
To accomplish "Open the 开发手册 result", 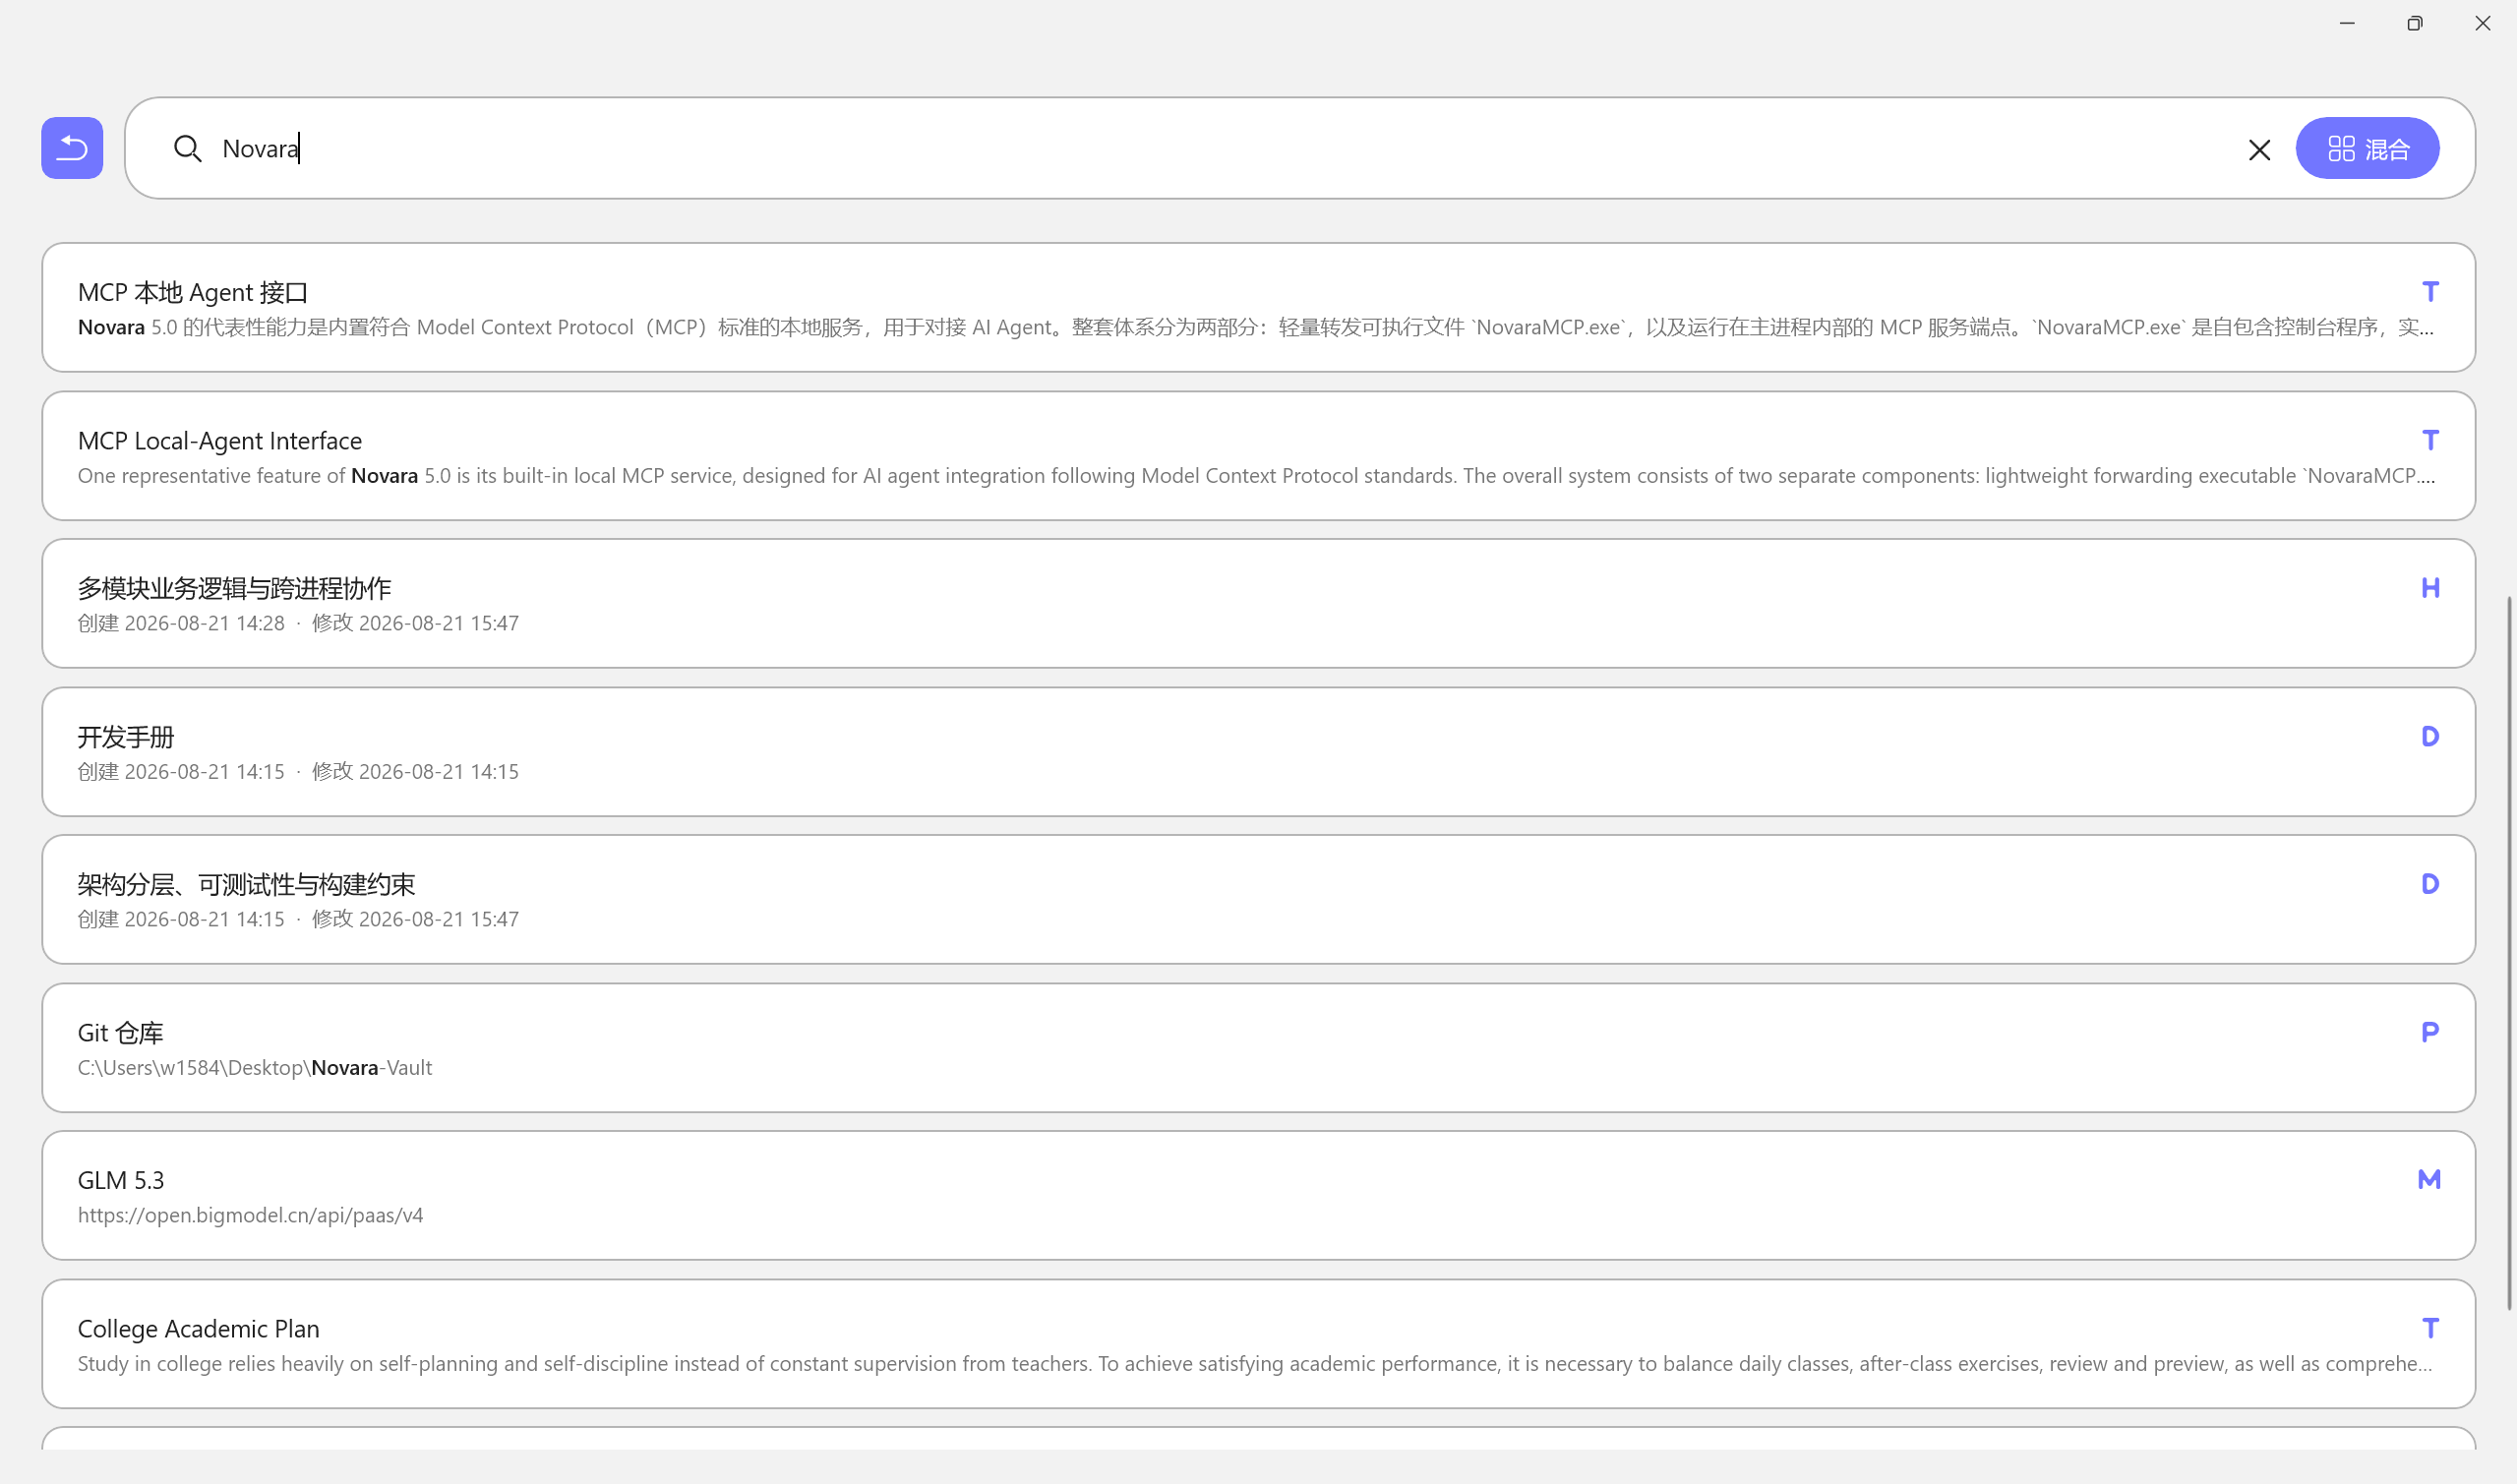I will [1258, 752].
